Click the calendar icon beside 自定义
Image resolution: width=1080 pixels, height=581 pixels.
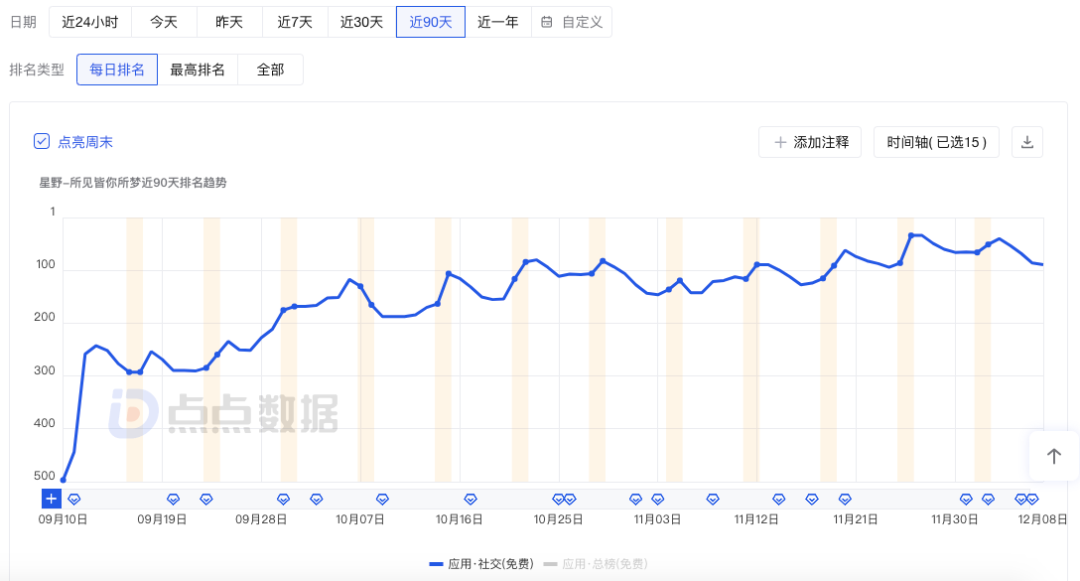[547, 22]
